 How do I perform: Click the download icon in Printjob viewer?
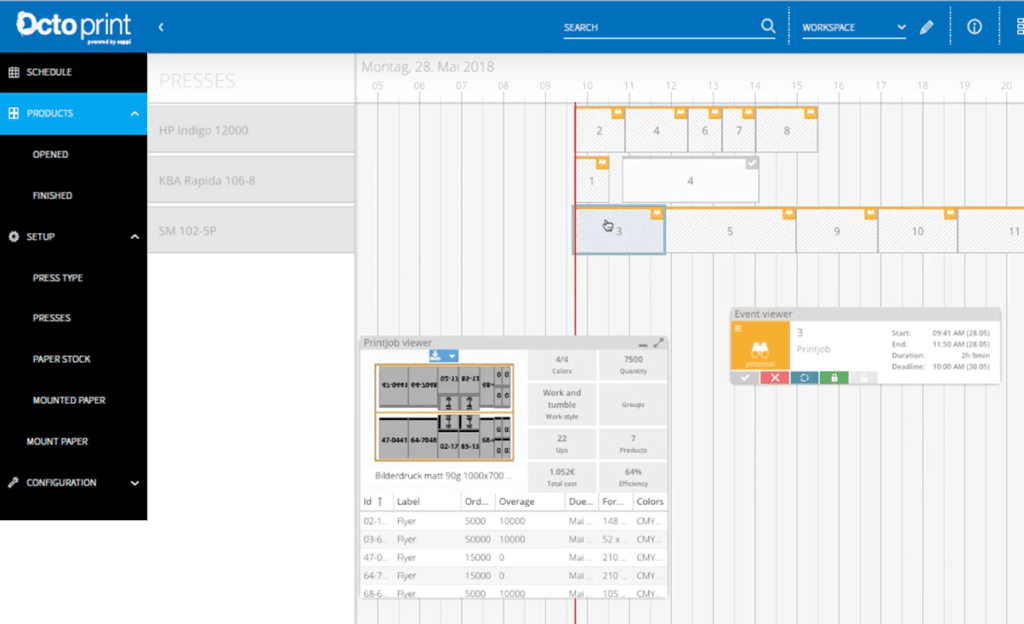[436, 355]
